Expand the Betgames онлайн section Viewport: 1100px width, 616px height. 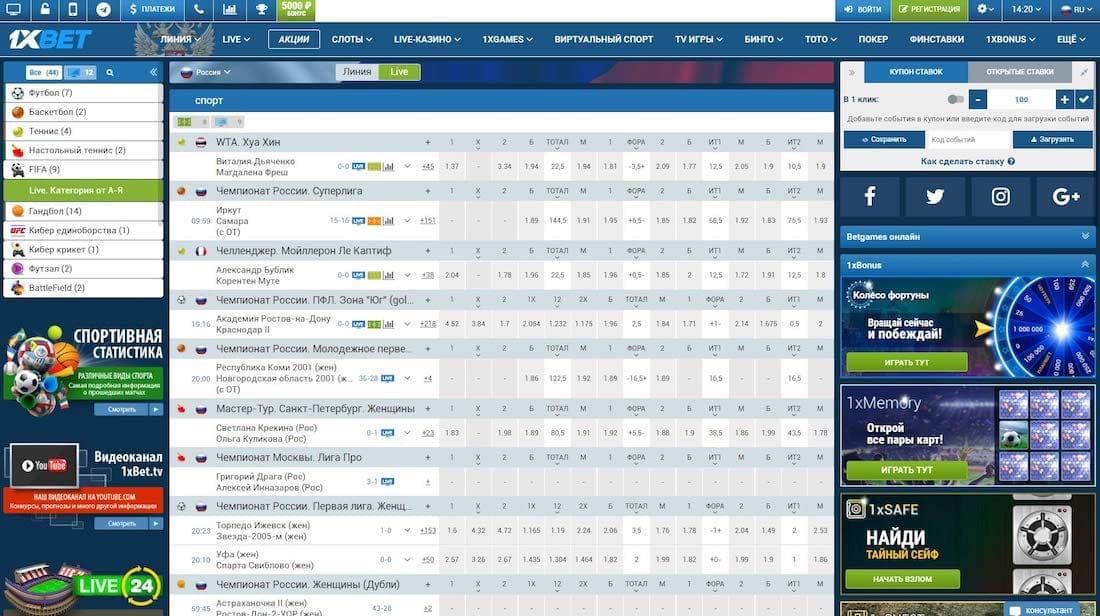point(967,236)
